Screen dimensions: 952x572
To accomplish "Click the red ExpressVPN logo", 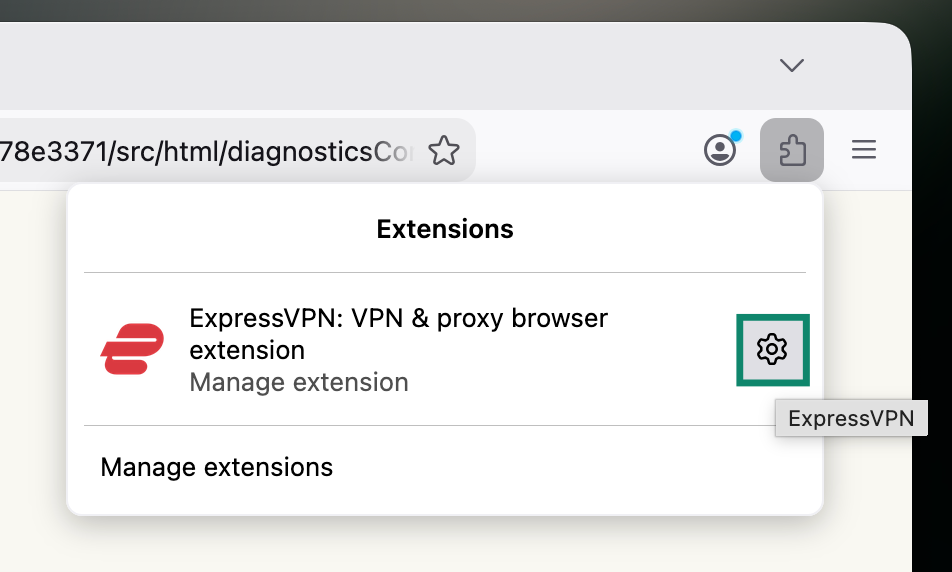I will 132,349.
